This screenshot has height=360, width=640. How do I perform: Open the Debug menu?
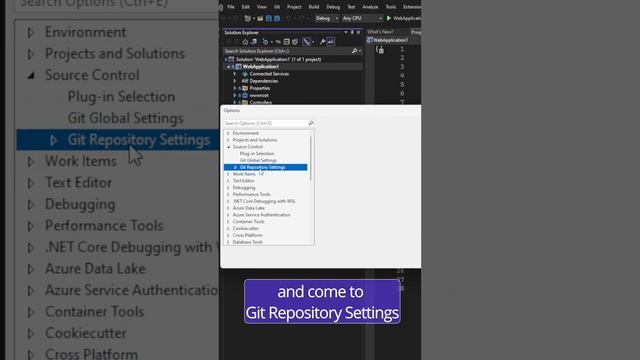[x=333, y=7]
